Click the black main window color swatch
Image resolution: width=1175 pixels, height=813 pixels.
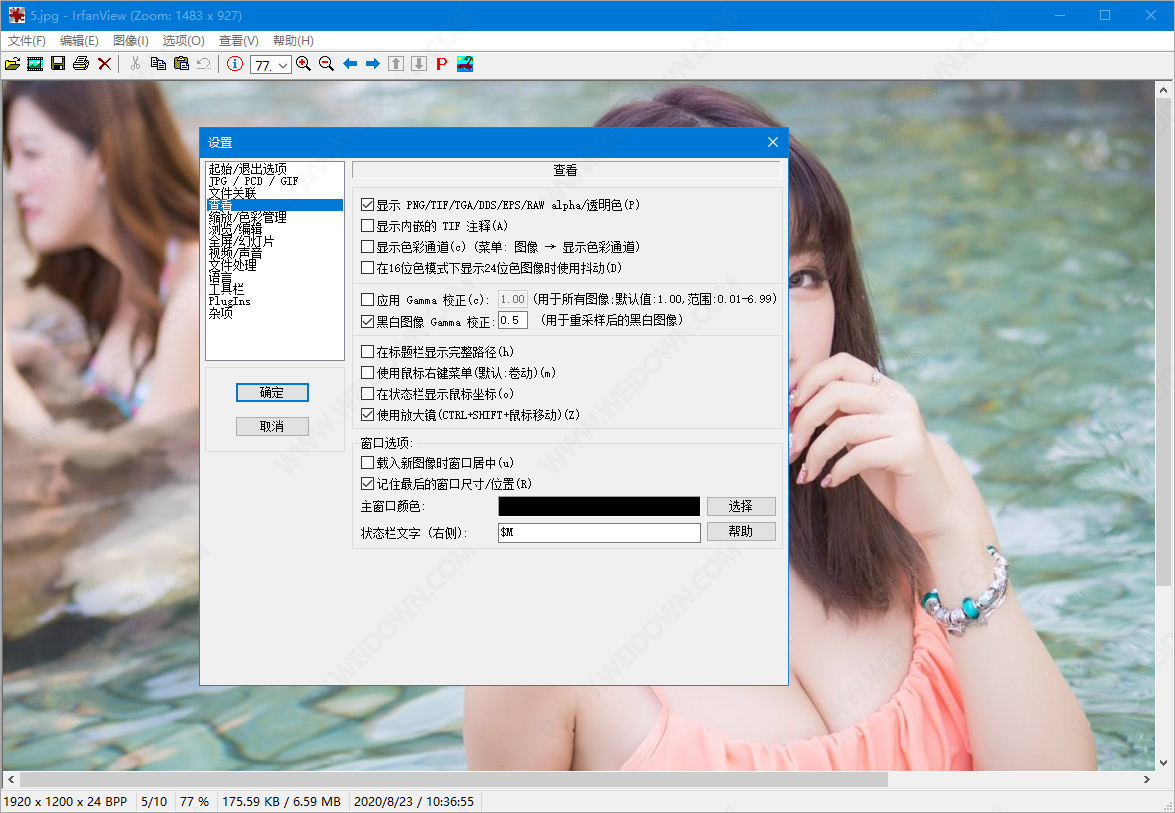(599, 507)
